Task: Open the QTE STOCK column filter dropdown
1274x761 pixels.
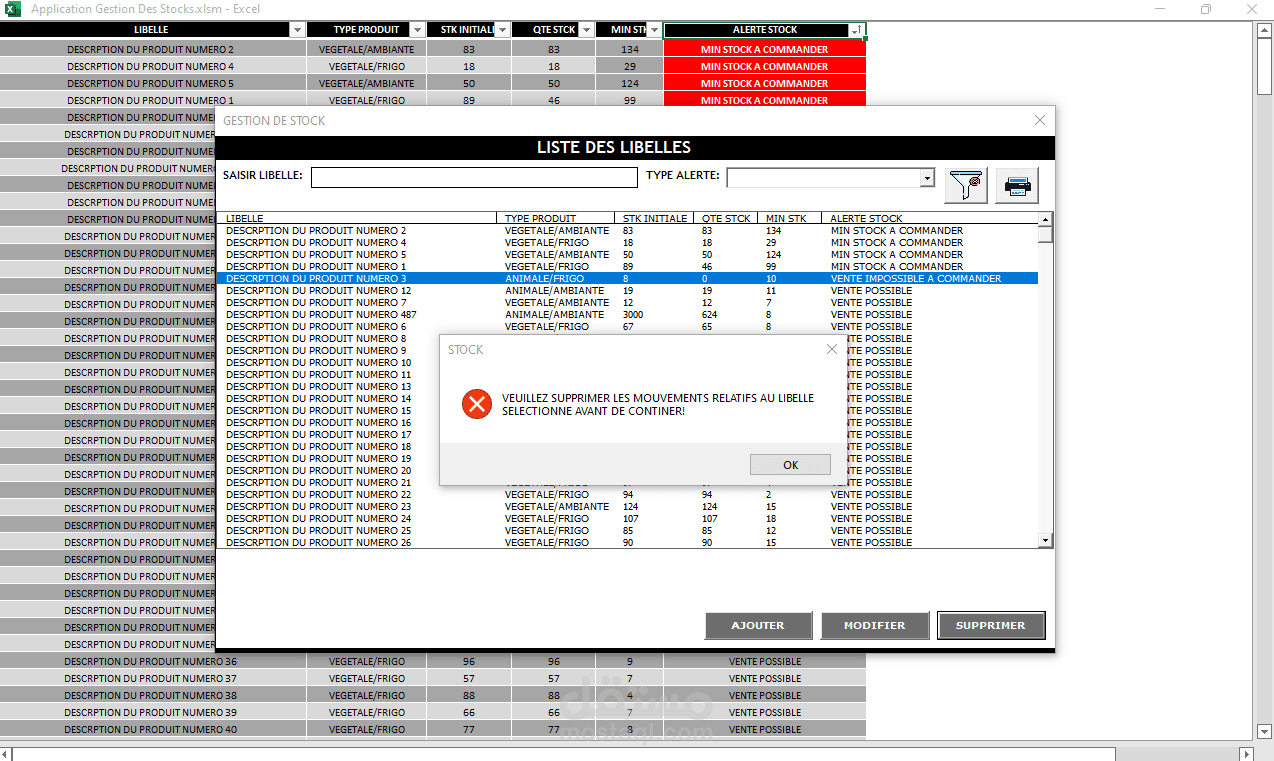Action: (586, 30)
